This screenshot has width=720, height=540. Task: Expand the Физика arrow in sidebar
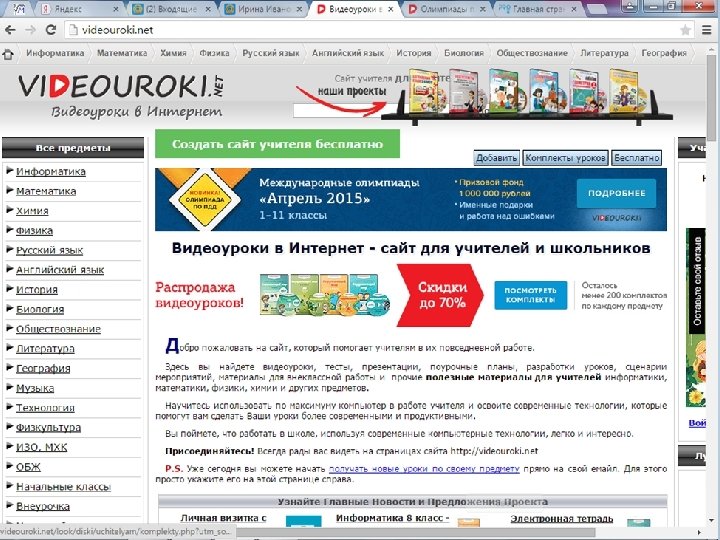tap(10, 230)
